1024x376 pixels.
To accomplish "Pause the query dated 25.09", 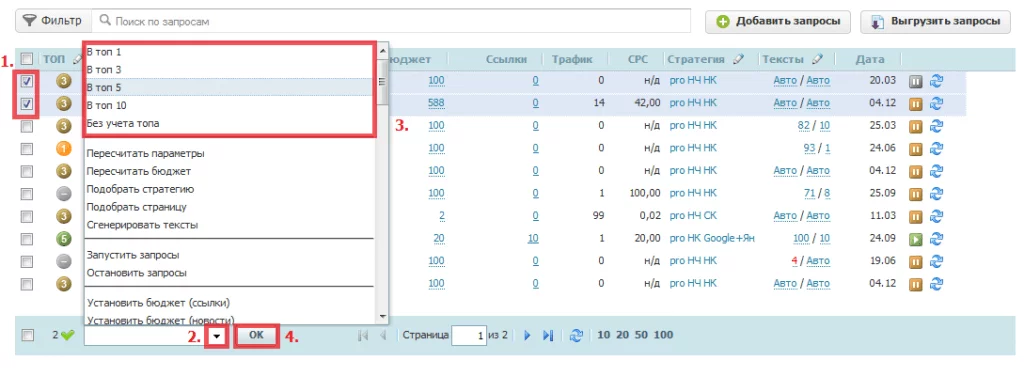I will point(916,194).
